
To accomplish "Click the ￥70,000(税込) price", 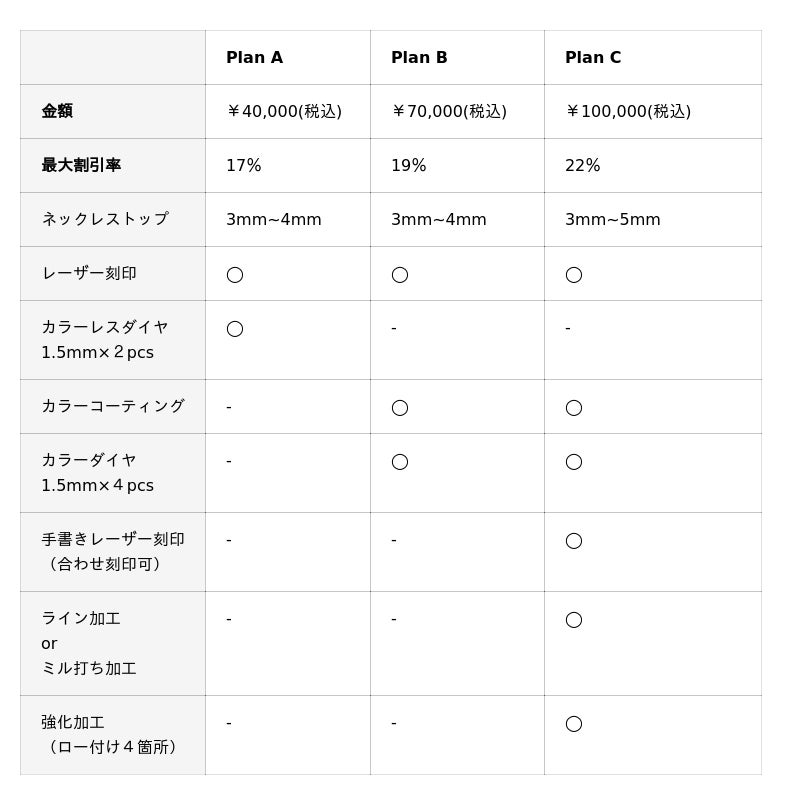I will tap(449, 112).
